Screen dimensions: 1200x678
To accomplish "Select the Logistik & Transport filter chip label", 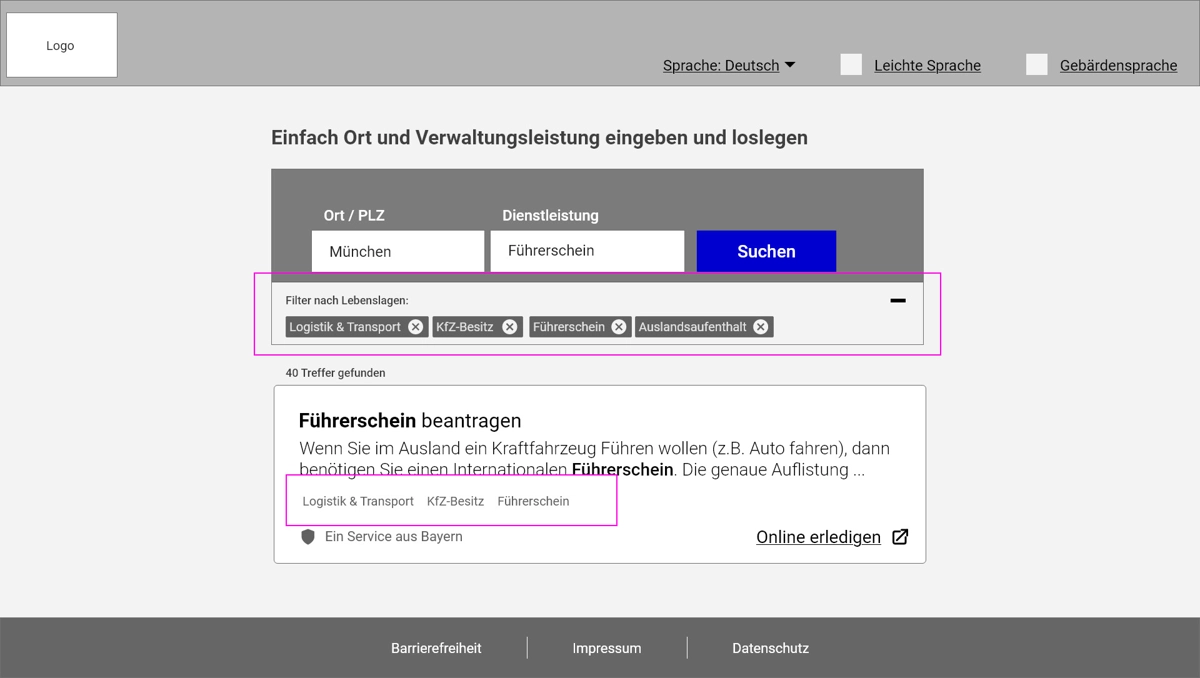I will pos(345,327).
